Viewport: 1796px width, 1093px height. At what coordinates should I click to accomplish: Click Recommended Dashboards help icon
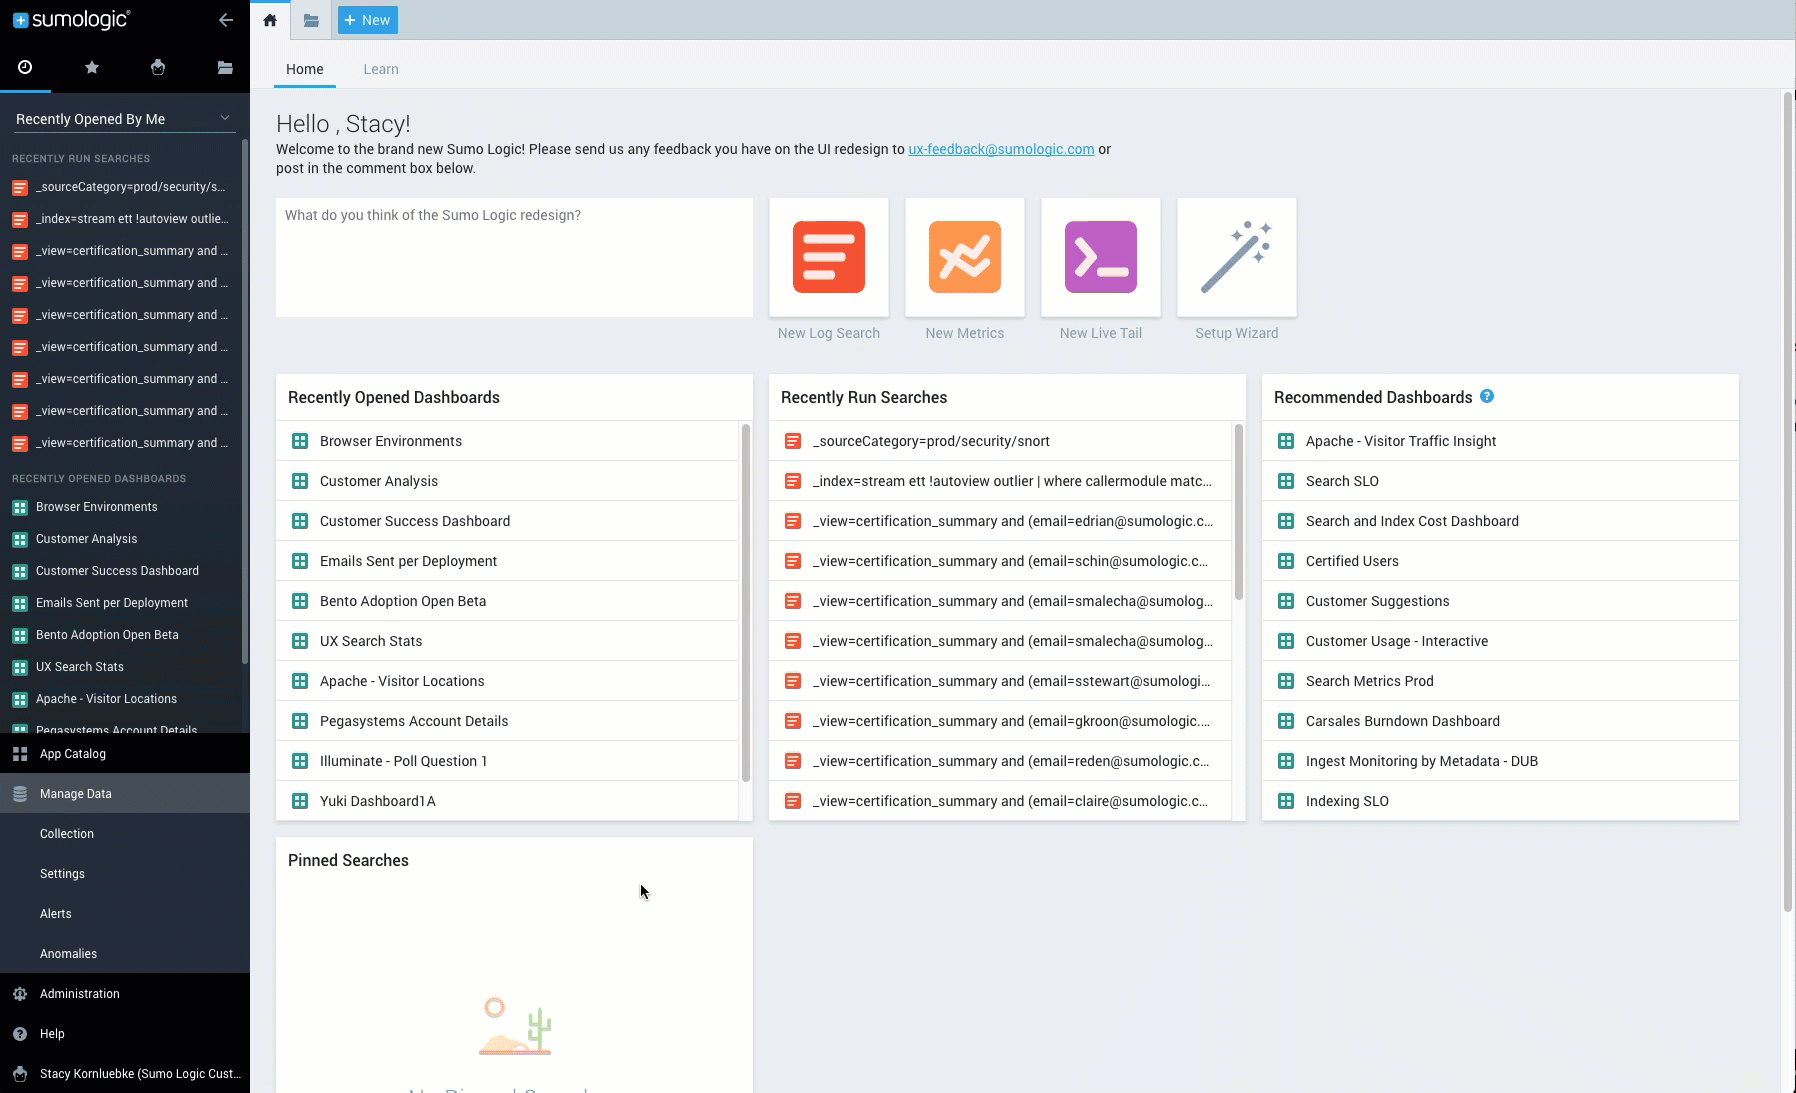[1487, 396]
